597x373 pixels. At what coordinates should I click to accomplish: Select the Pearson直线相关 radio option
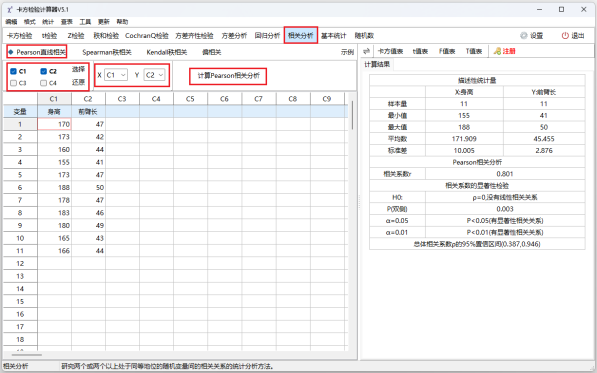pyautogui.click(x=37, y=52)
